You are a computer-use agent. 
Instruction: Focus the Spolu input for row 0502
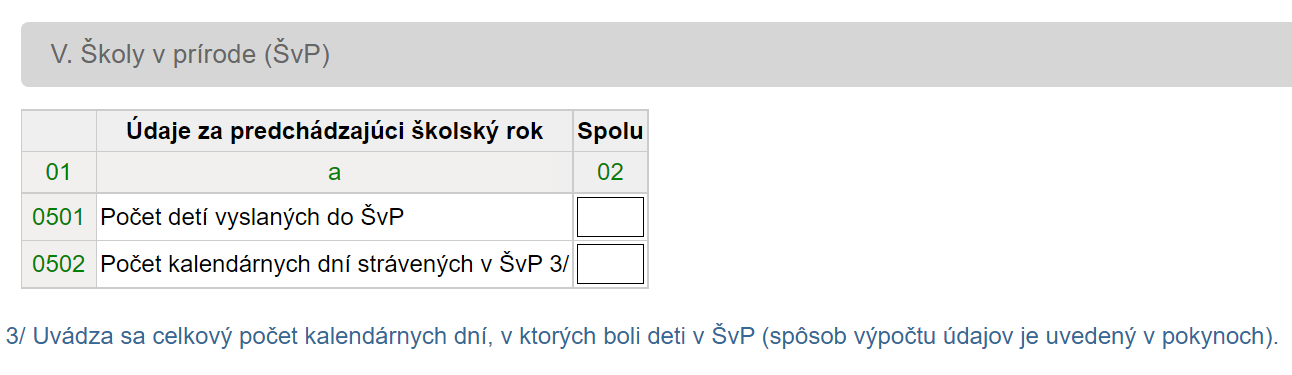(x=610, y=265)
